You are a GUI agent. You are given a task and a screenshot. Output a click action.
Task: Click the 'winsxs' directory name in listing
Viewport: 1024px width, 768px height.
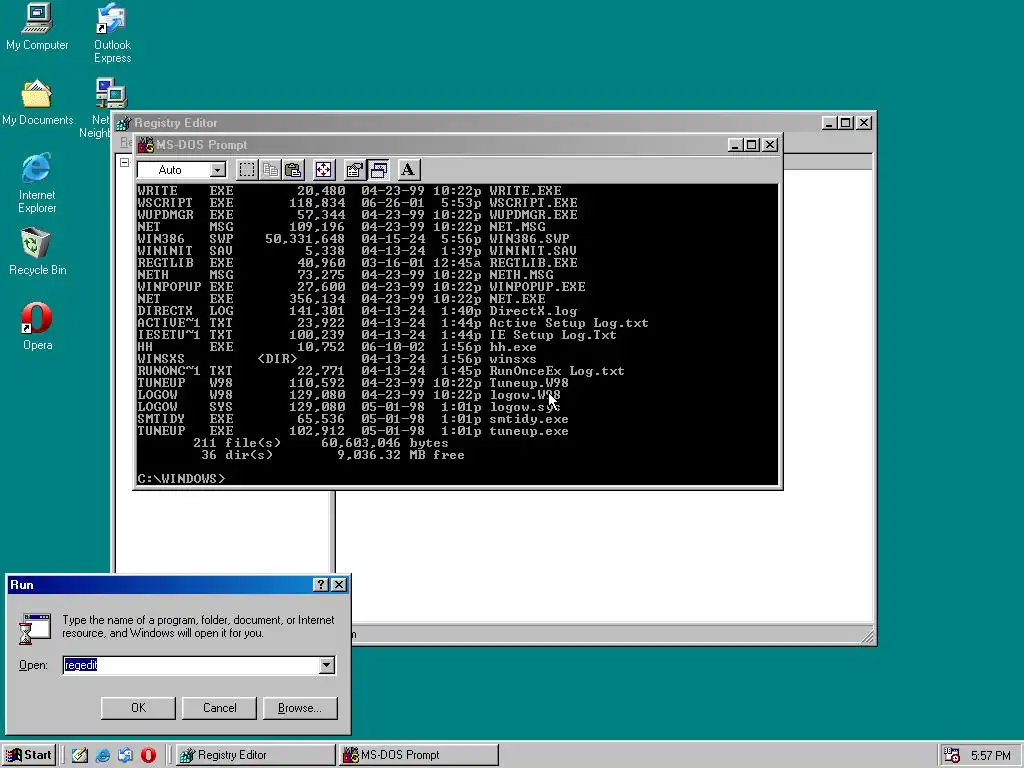point(513,359)
